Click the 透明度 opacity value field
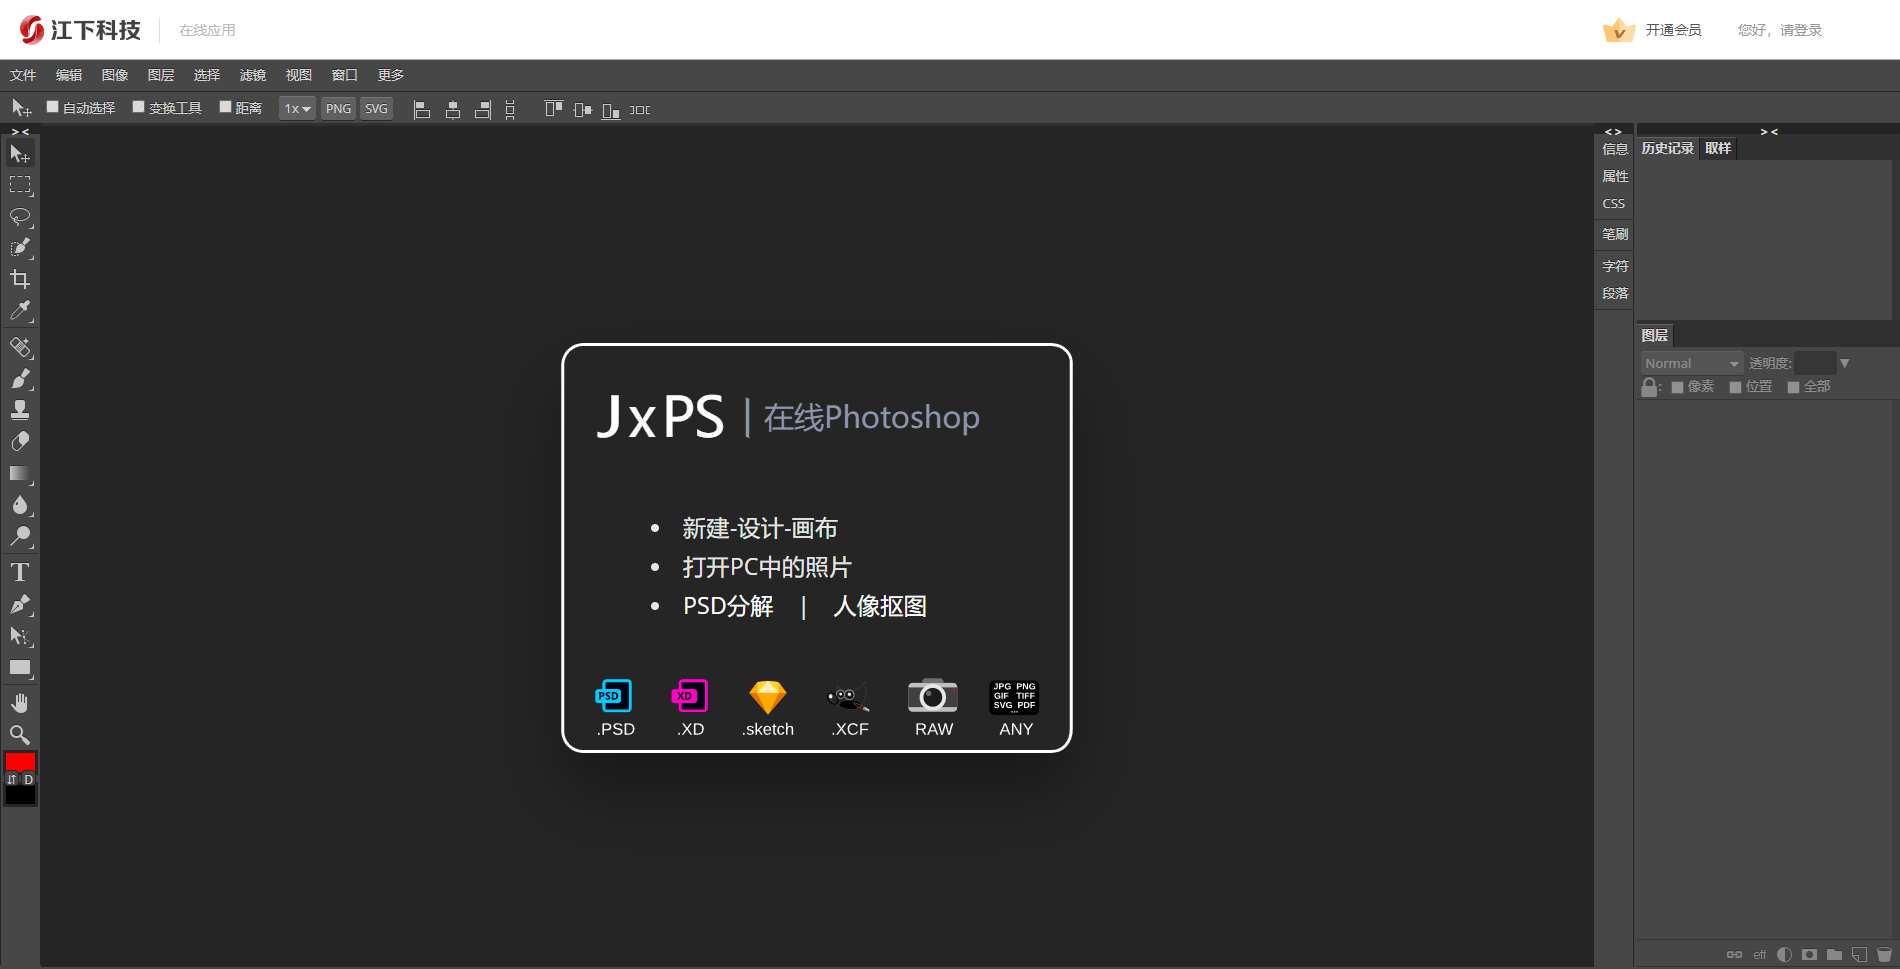The image size is (1900, 969). tap(1815, 363)
